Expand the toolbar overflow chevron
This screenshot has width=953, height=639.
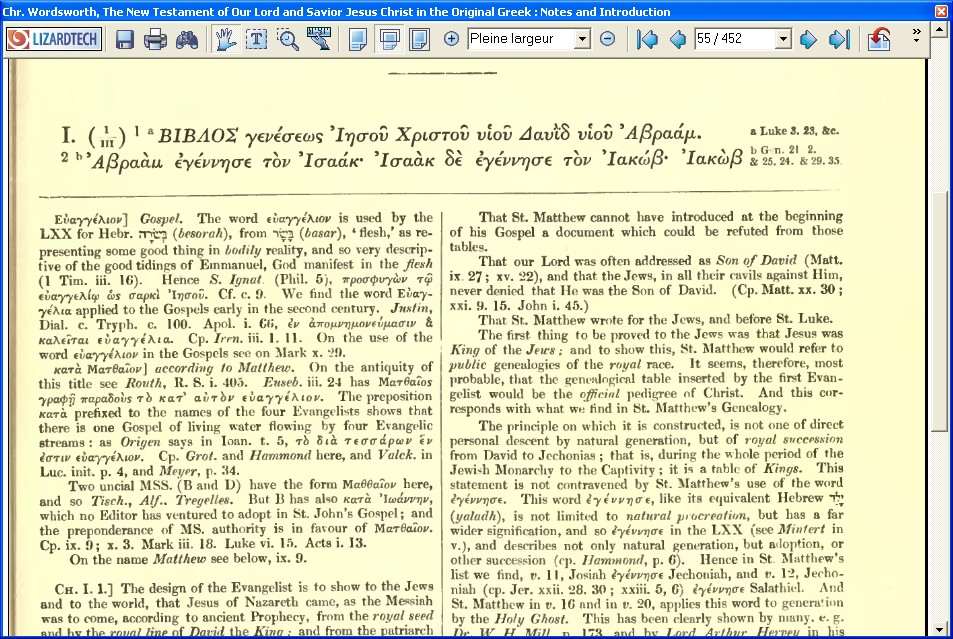click(x=917, y=35)
